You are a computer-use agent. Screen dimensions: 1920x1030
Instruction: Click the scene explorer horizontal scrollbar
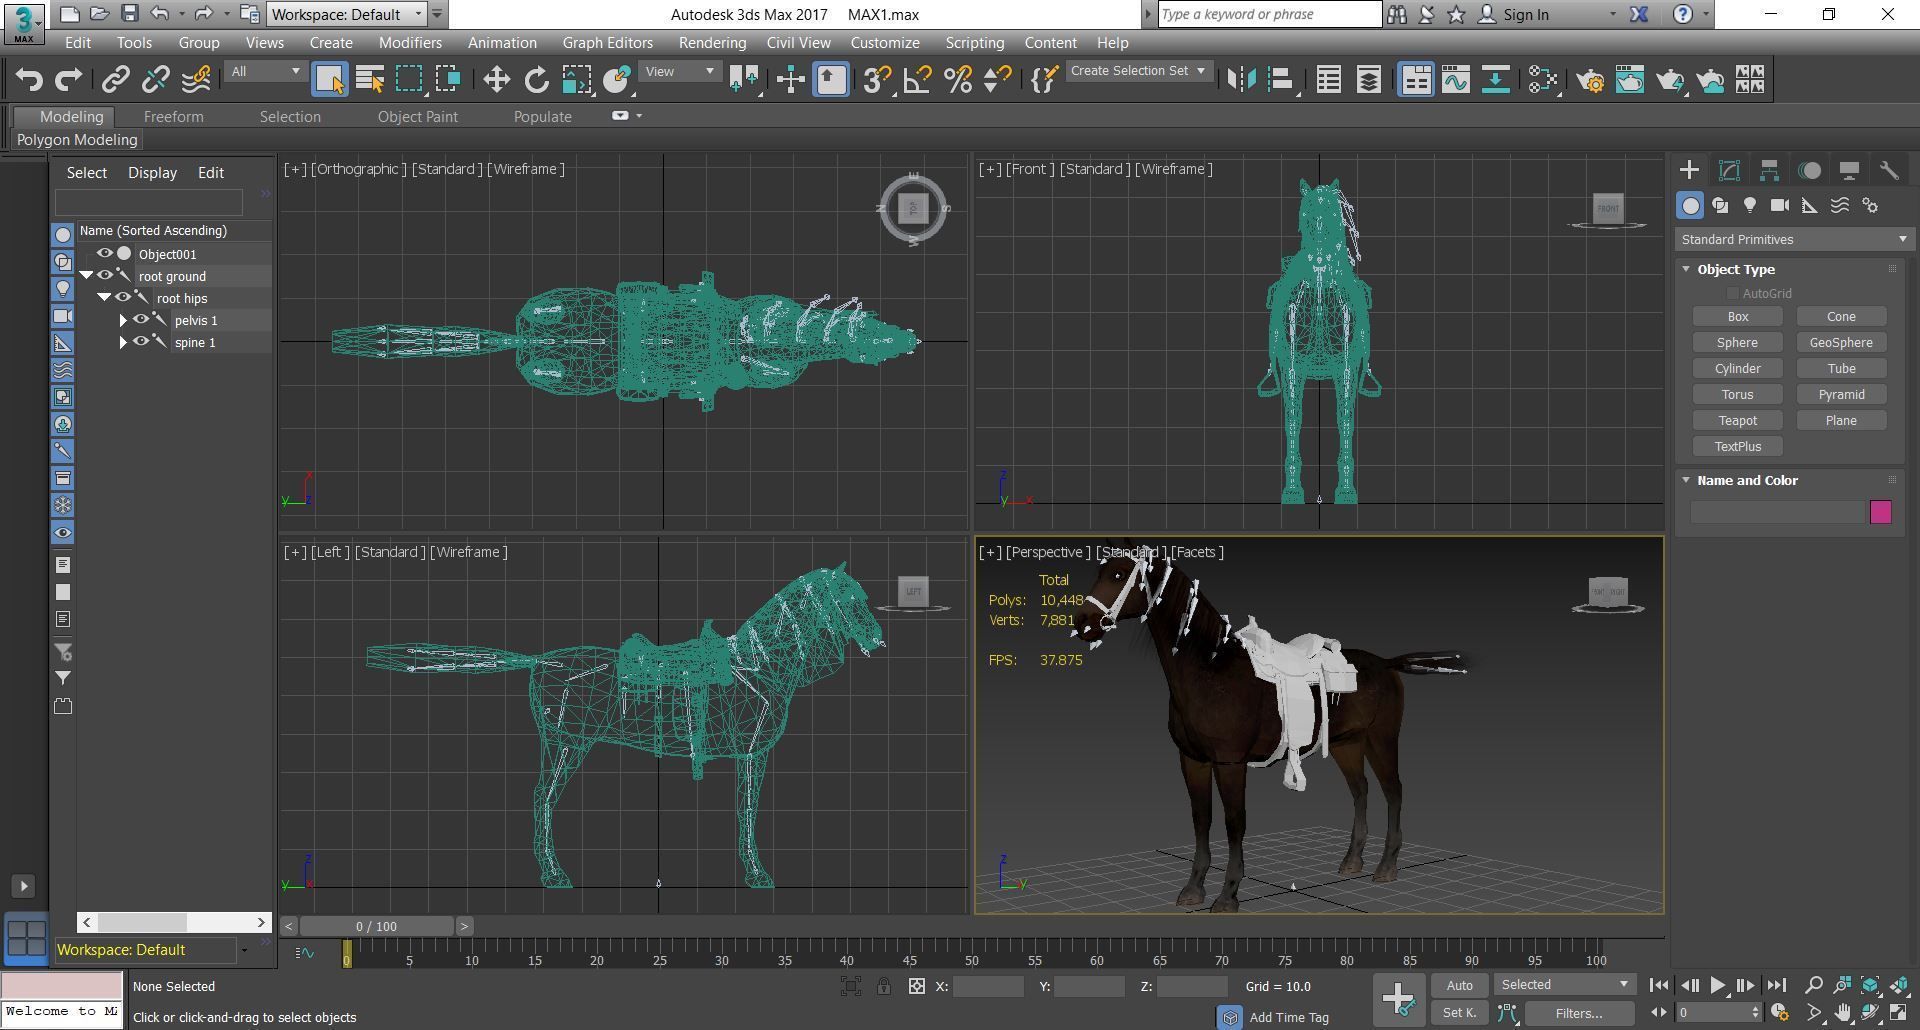[x=142, y=922]
